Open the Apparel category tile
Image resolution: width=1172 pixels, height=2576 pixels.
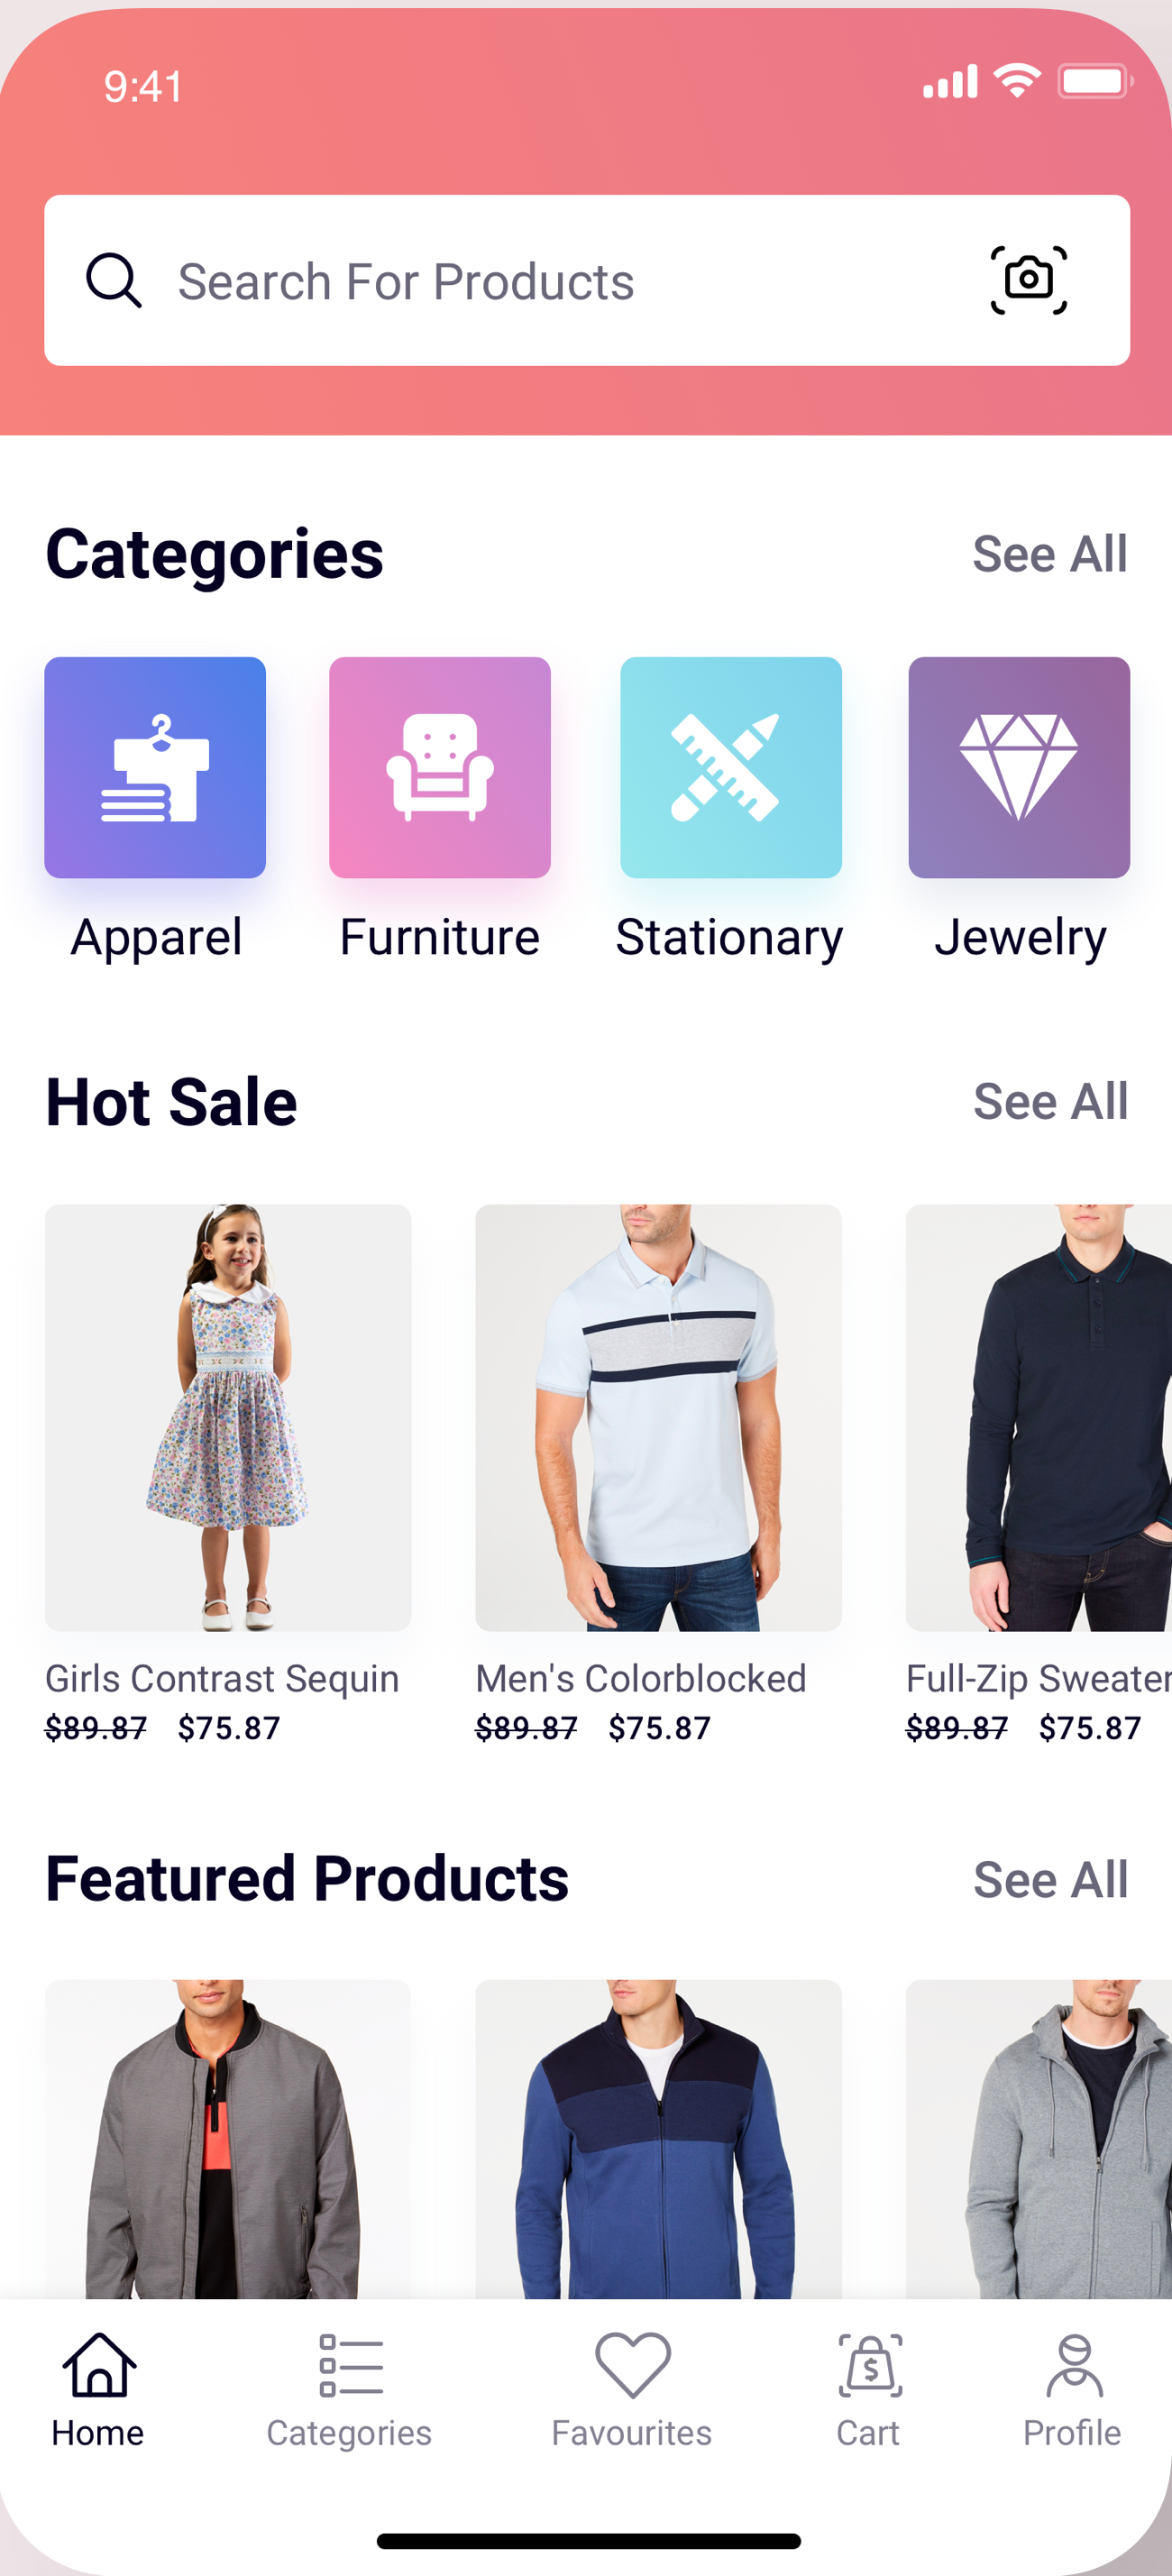coord(155,767)
